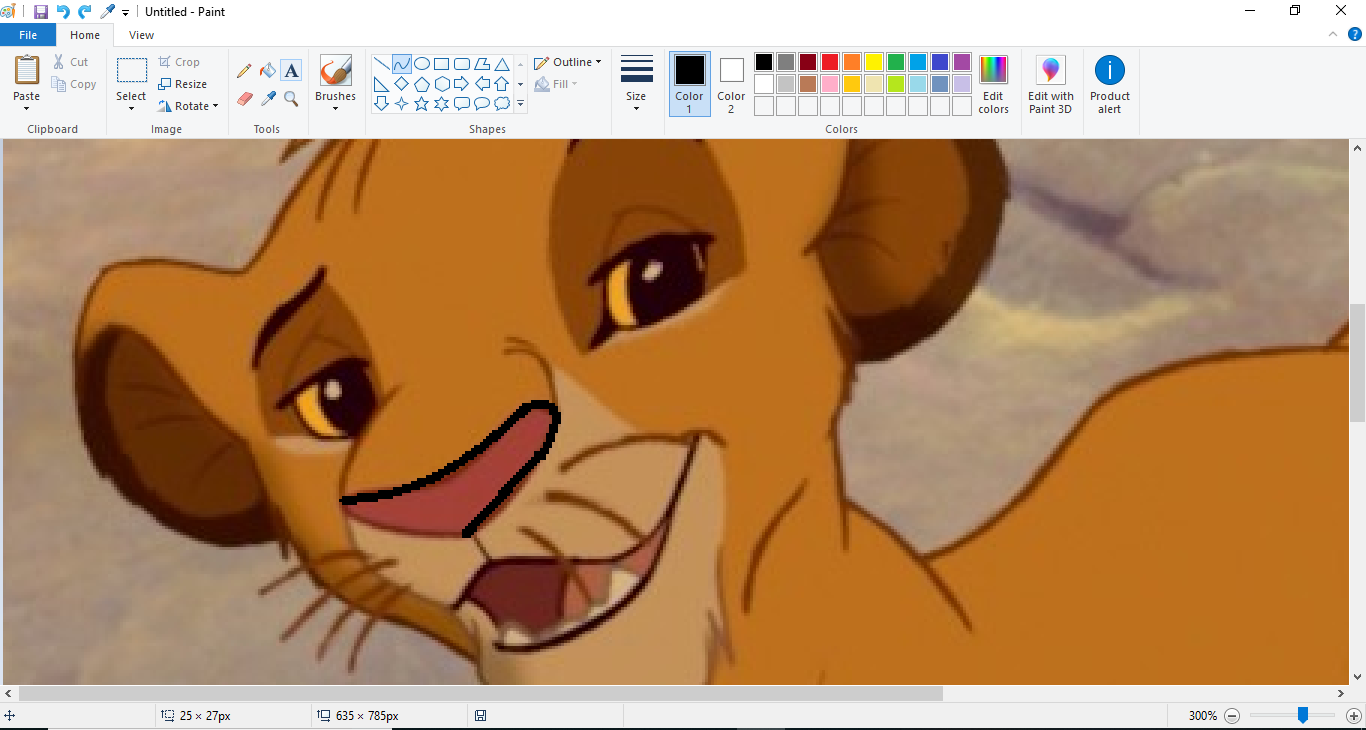The height and width of the screenshot is (730, 1366).
Task: Pick the Pentagon shape
Action: (422, 84)
